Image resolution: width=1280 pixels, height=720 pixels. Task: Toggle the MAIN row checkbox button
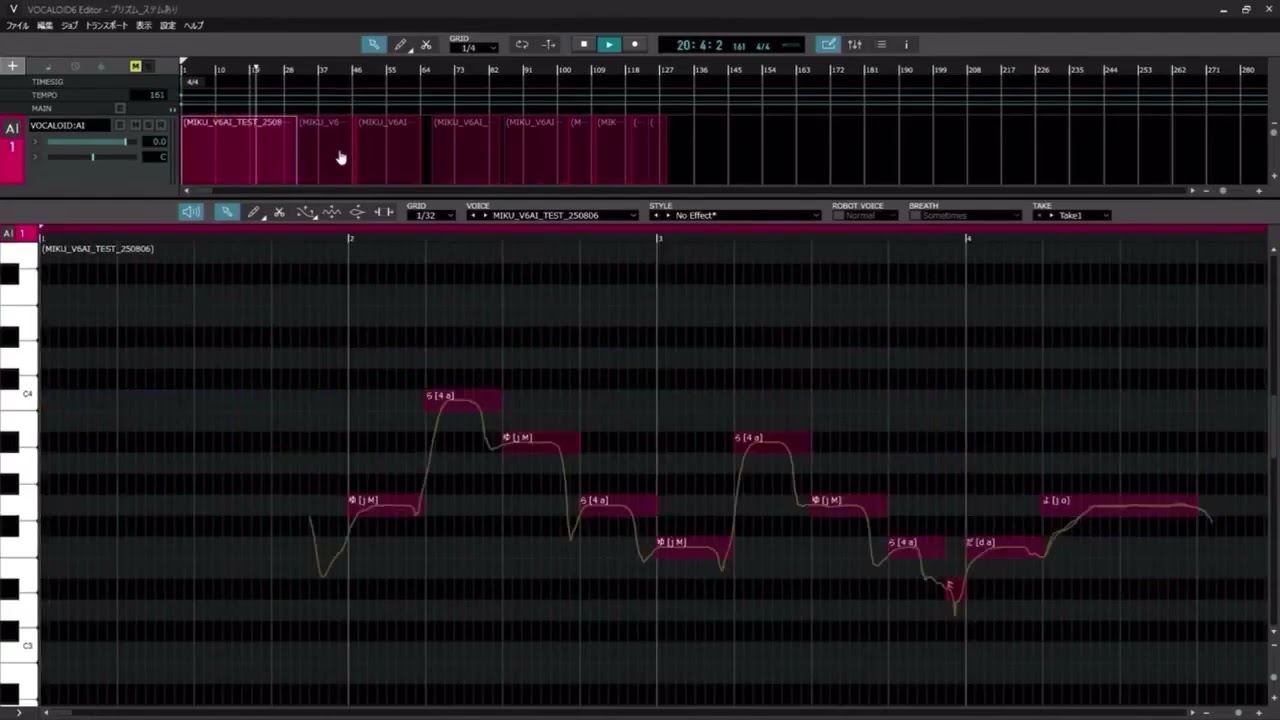pyautogui.click(x=120, y=108)
